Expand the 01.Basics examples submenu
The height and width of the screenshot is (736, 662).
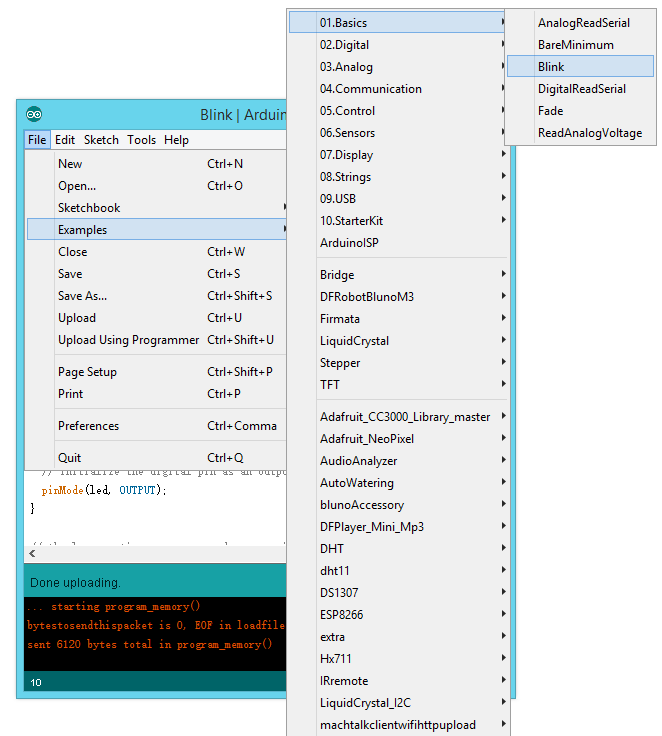click(397, 23)
